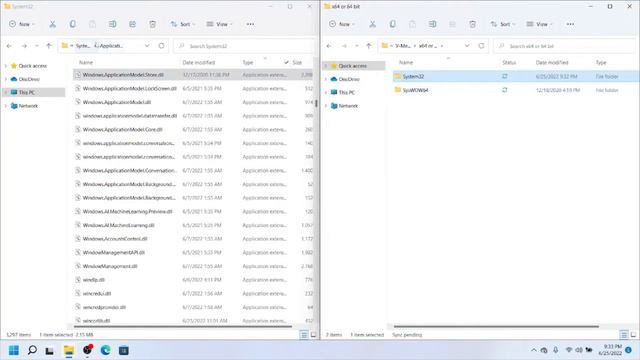Image resolution: width=640 pixels, height=360 pixels.
Task: Click horizontal scrollbar in System32 window
Action: [183, 327]
